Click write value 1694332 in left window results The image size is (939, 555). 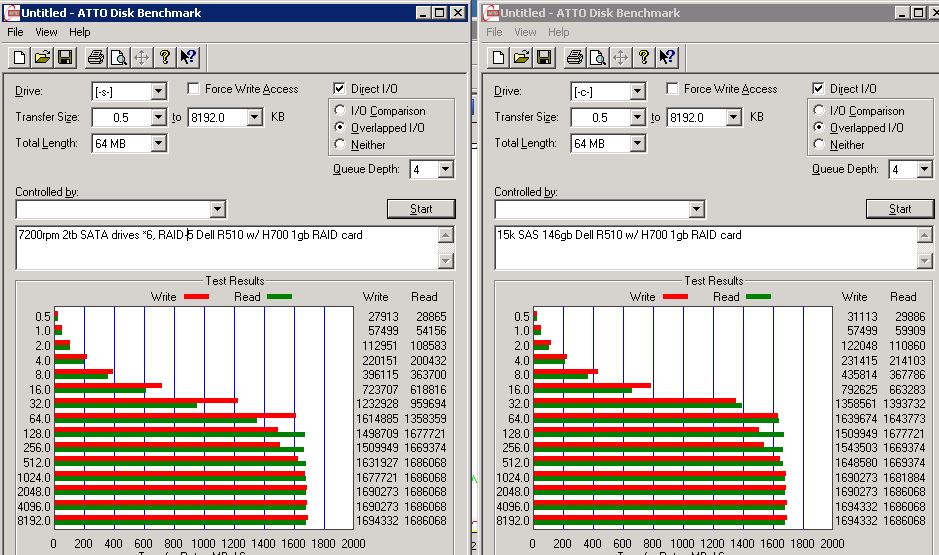(377, 521)
